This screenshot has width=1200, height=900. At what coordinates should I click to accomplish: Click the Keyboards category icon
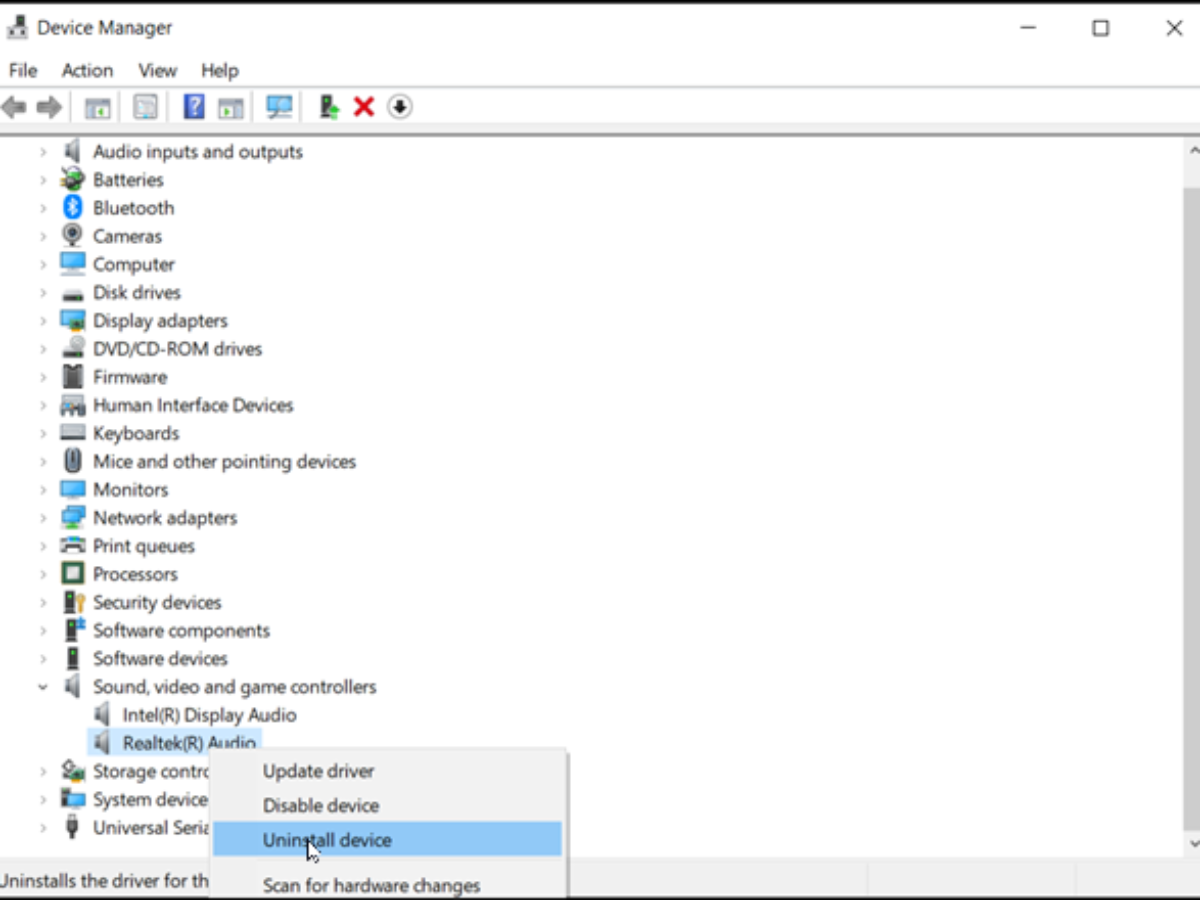point(72,433)
